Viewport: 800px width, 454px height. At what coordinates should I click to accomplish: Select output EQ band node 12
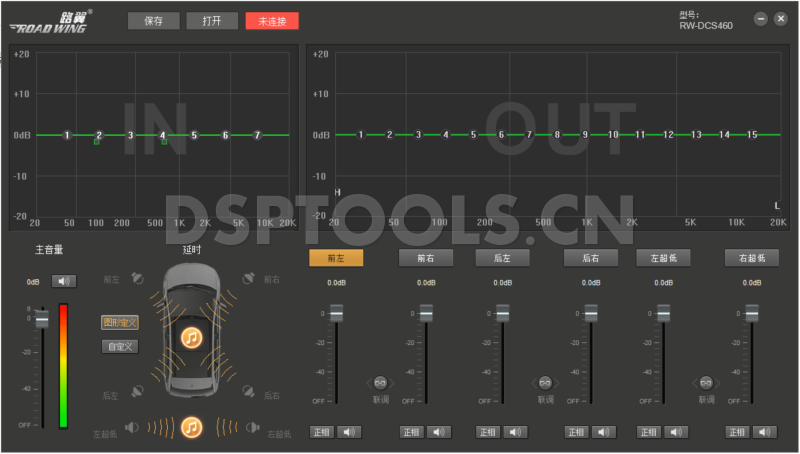click(668, 135)
